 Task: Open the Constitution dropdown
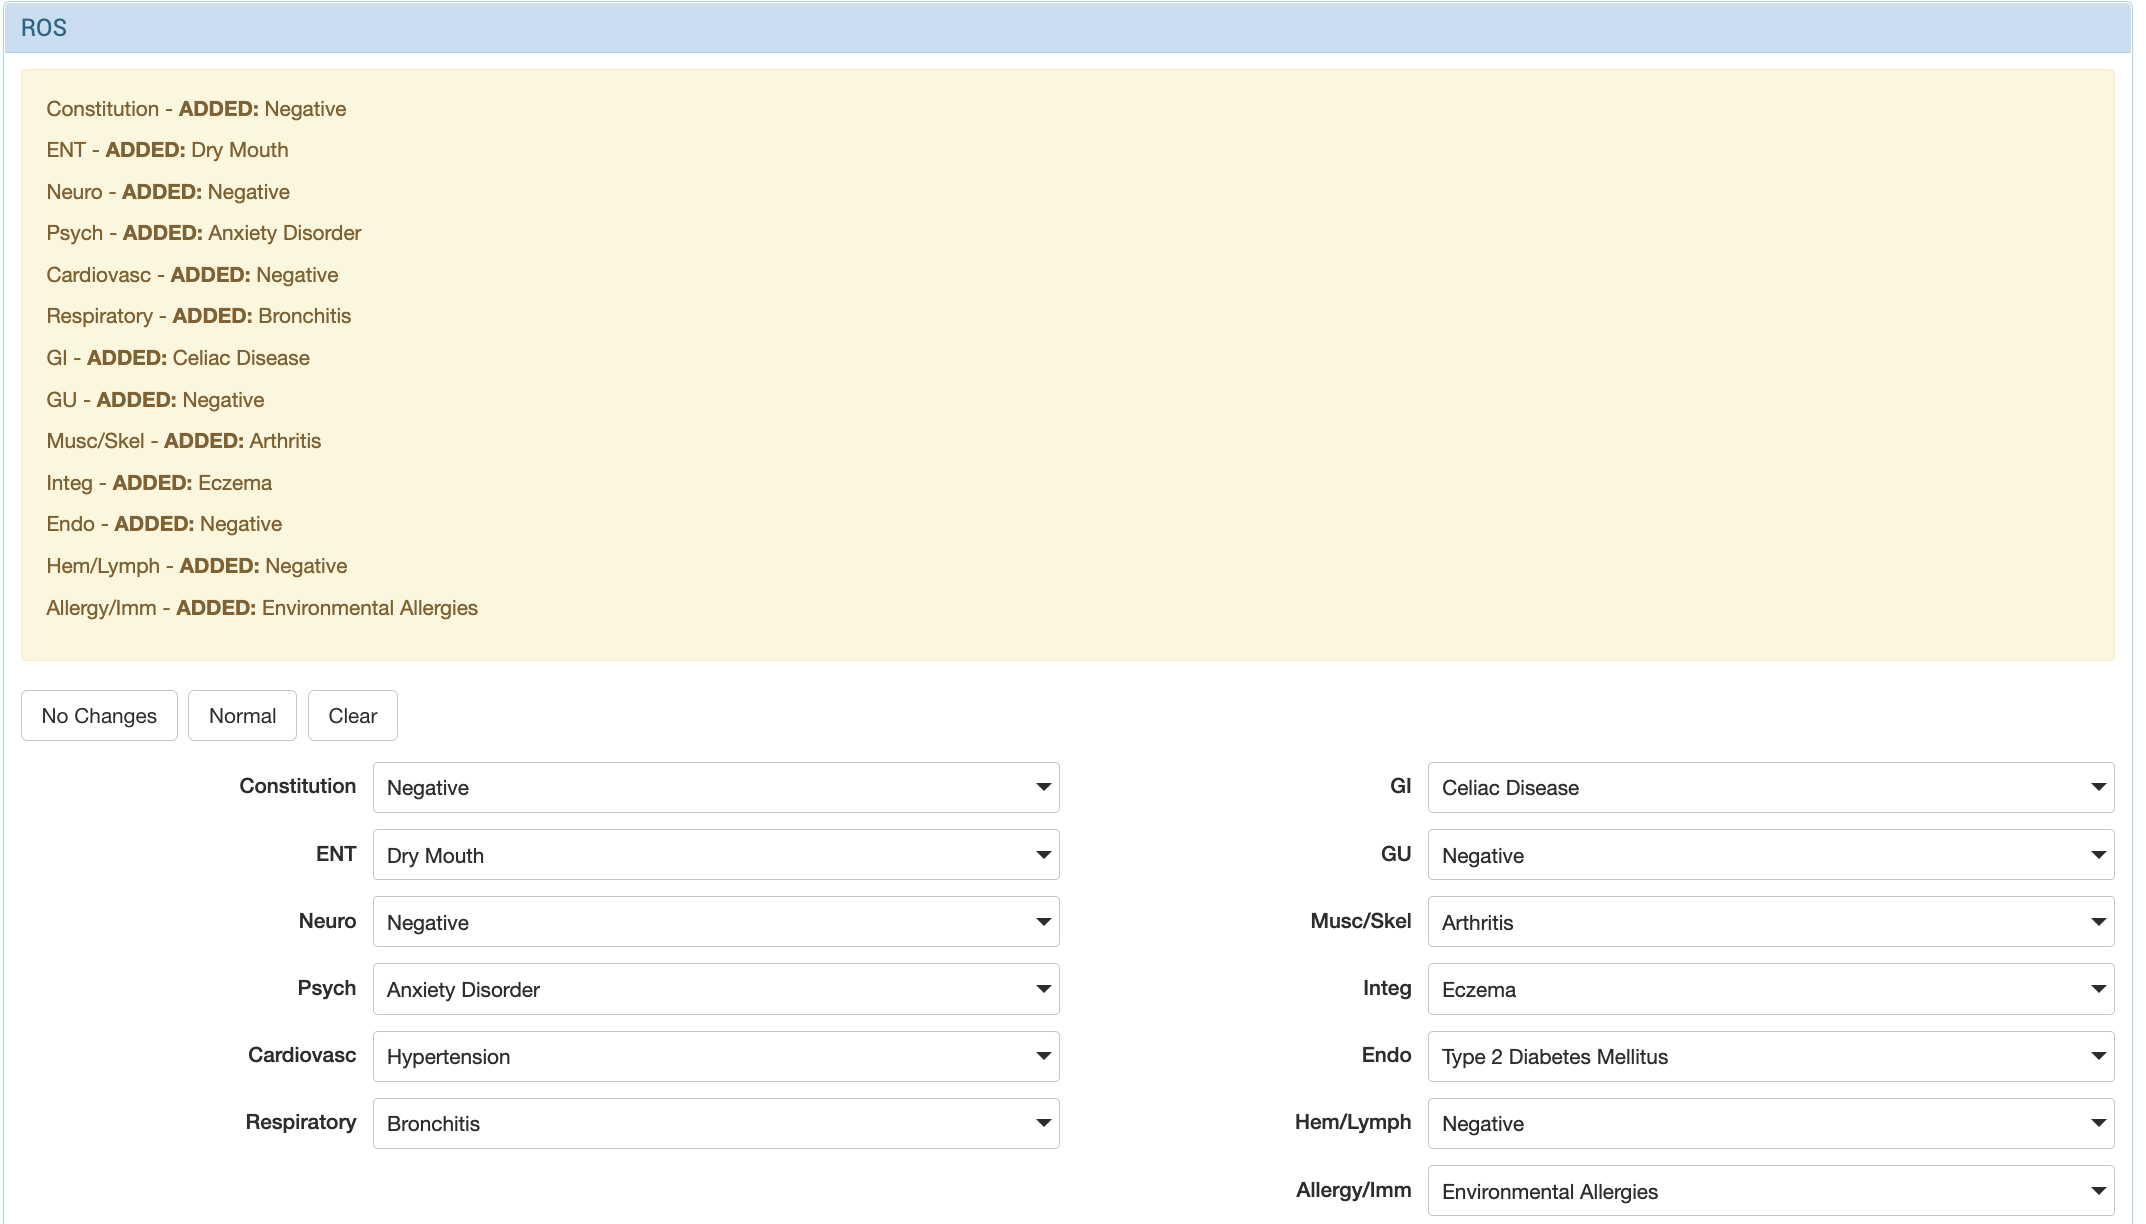point(715,787)
